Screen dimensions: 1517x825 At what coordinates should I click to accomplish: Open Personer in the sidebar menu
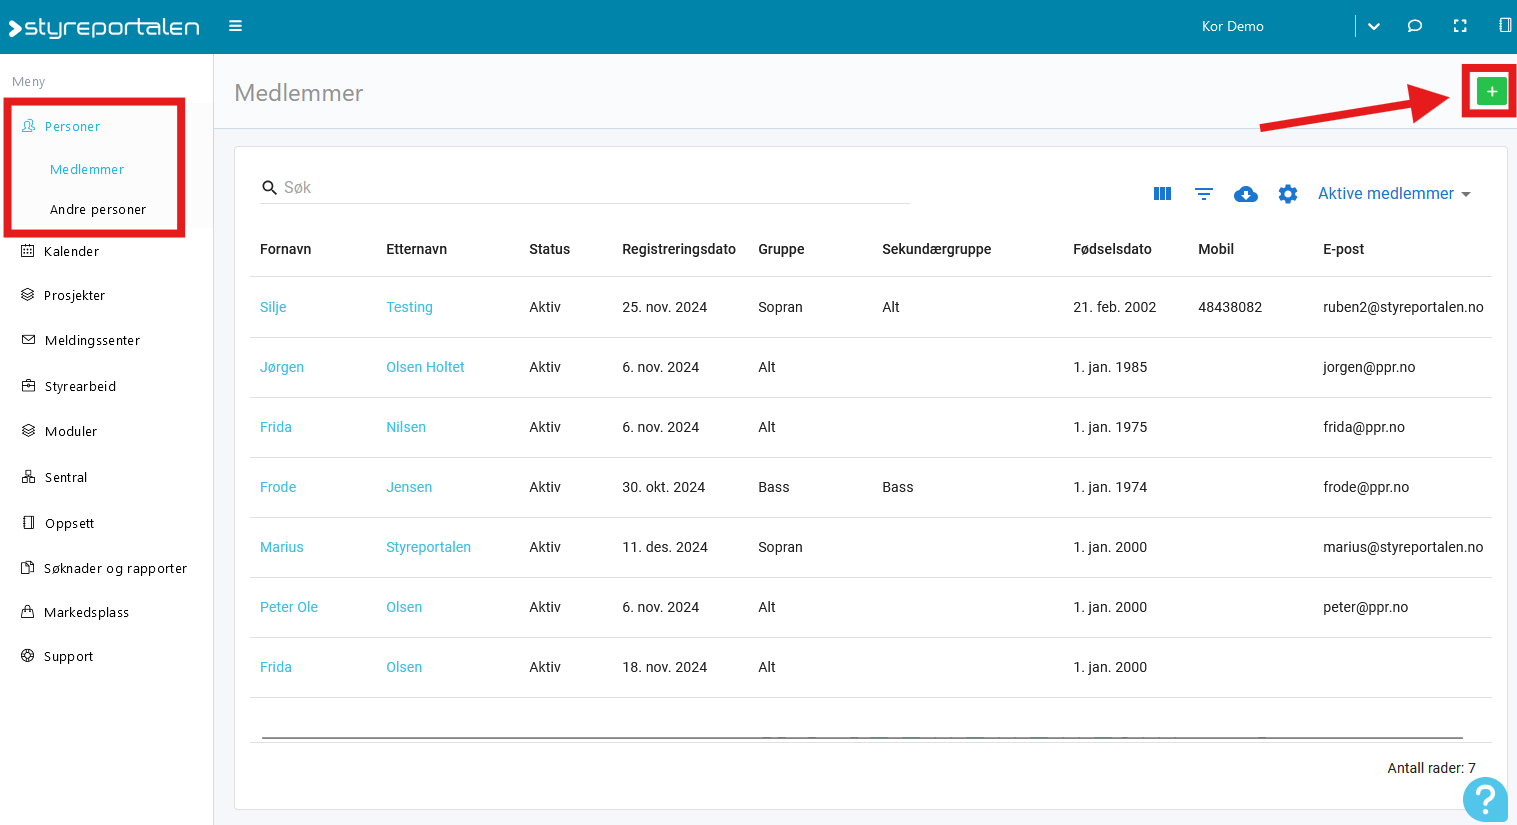tap(72, 127)
